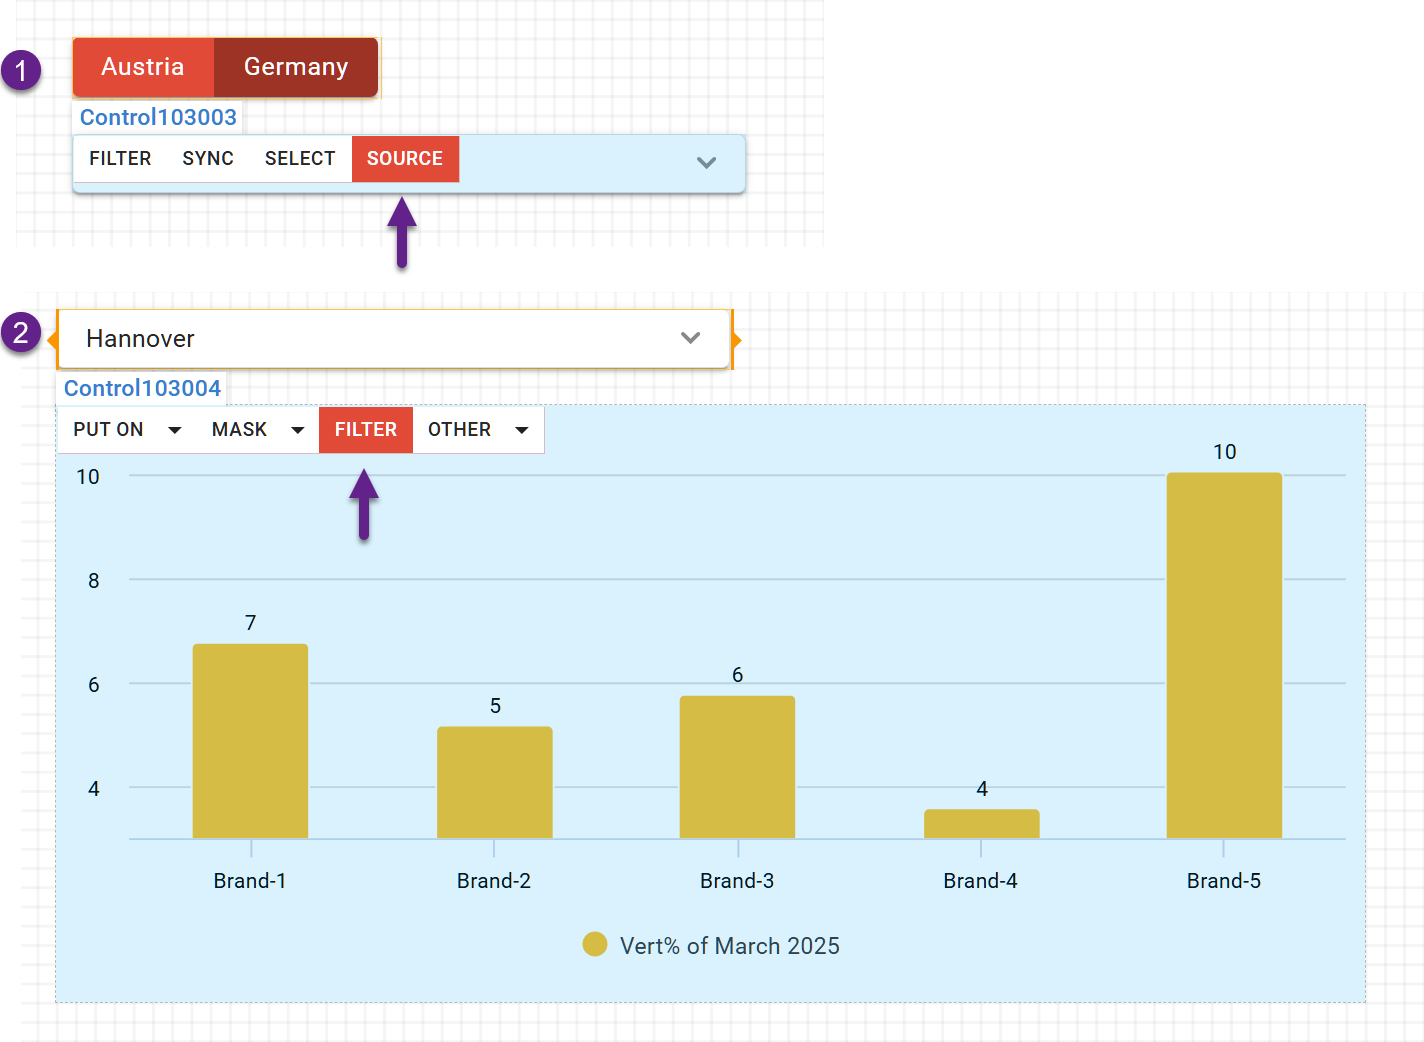Open the FILTER tab in Control103003
The image size is (1424, 1042).
(120, 159)
